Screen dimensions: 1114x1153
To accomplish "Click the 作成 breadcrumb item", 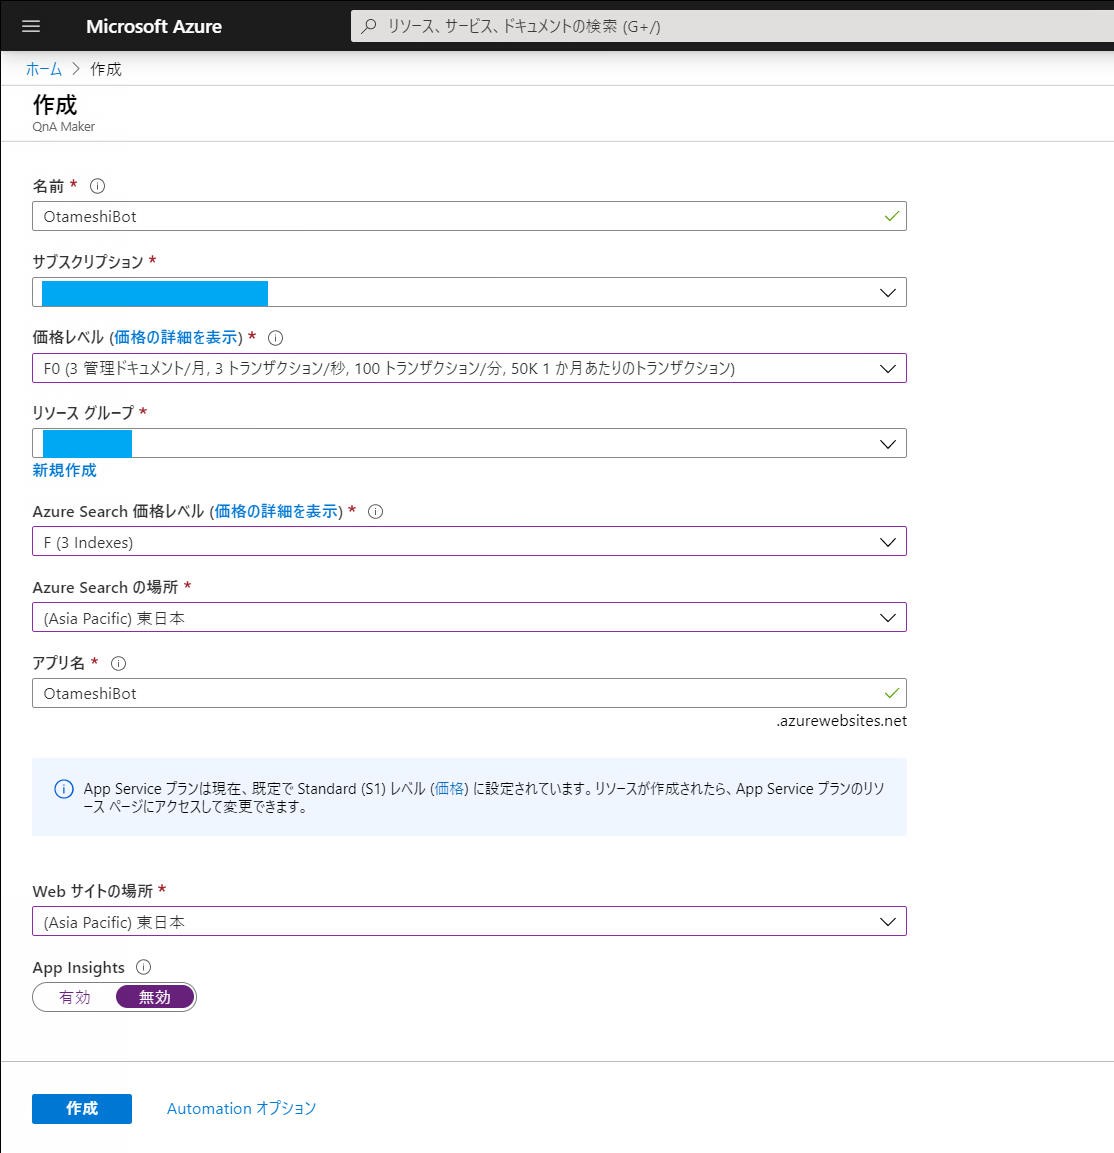I will 106,69.
